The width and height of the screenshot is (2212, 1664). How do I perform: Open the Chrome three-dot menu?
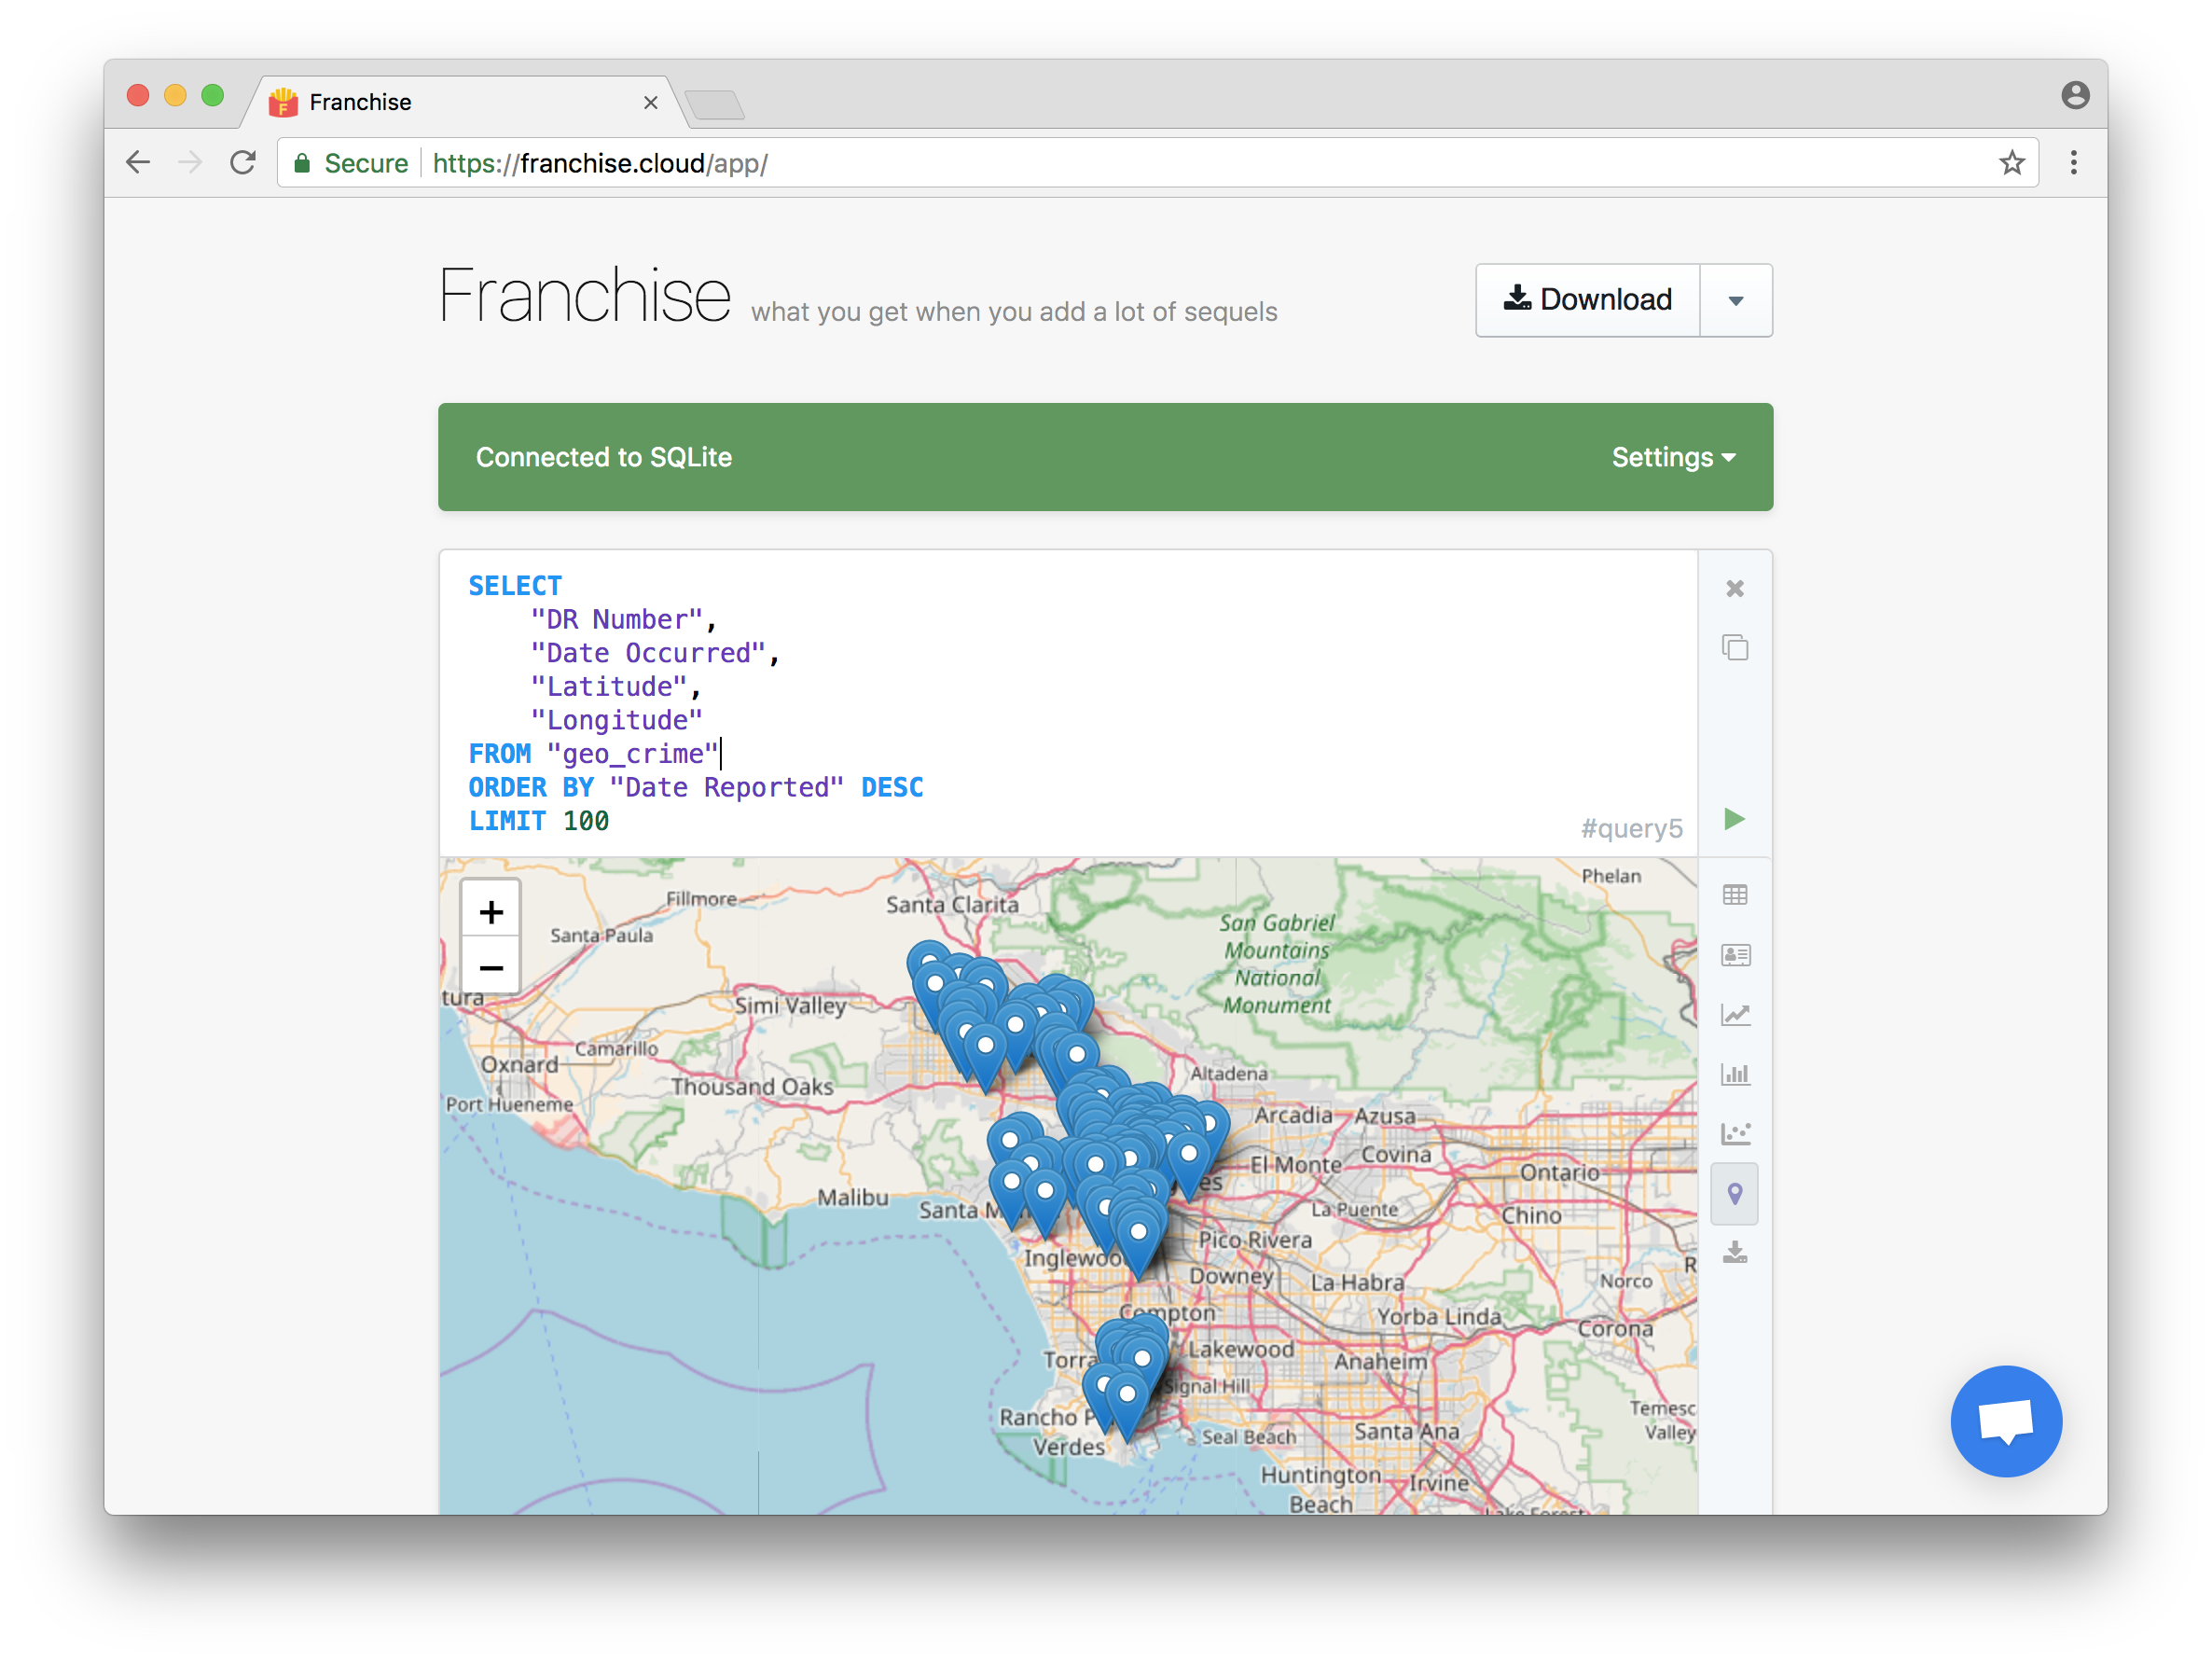[2073, 163]
